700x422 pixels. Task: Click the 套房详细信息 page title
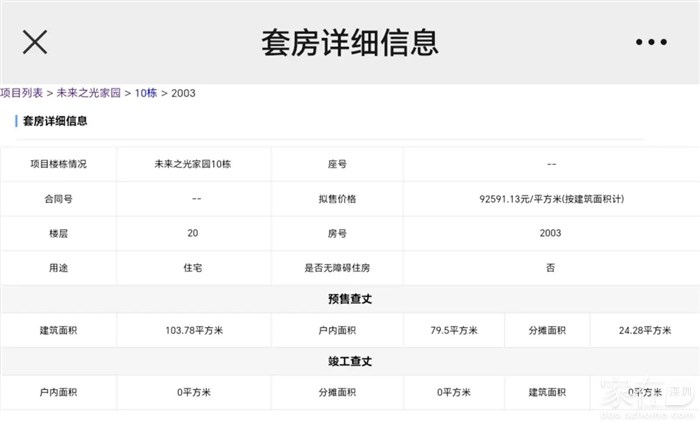point(349,42)
